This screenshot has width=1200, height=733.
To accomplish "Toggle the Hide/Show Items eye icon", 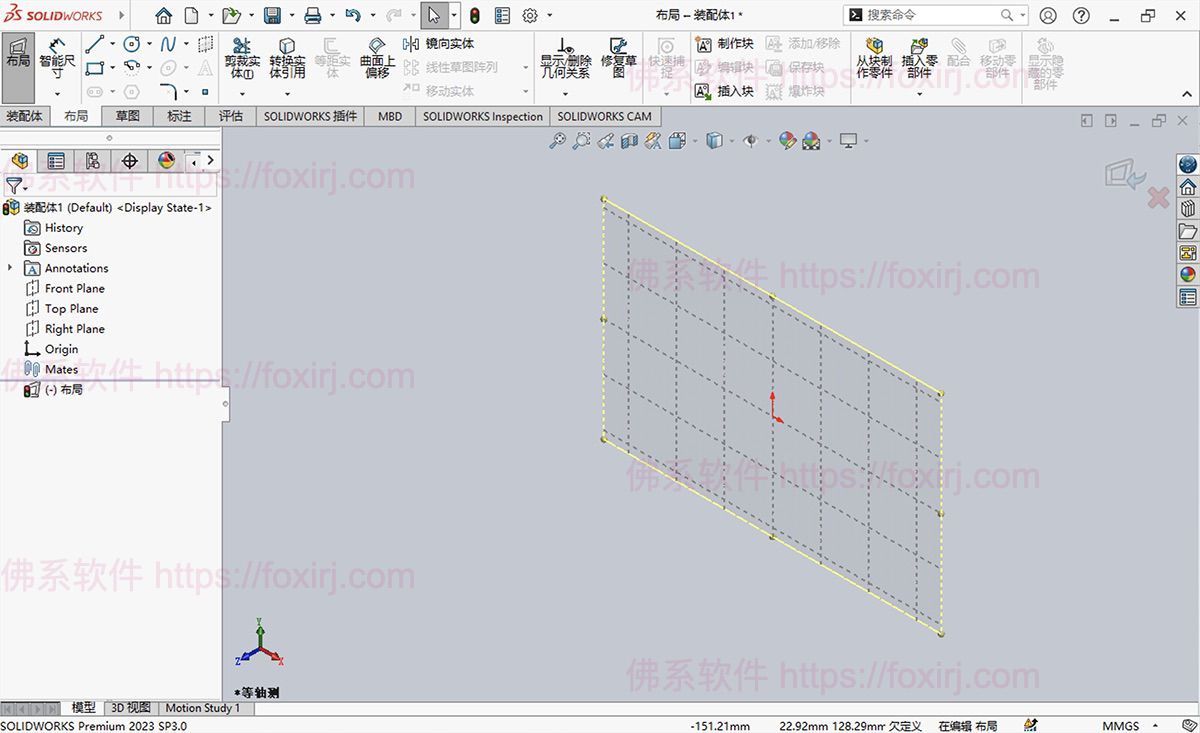I will coord(751,141).
